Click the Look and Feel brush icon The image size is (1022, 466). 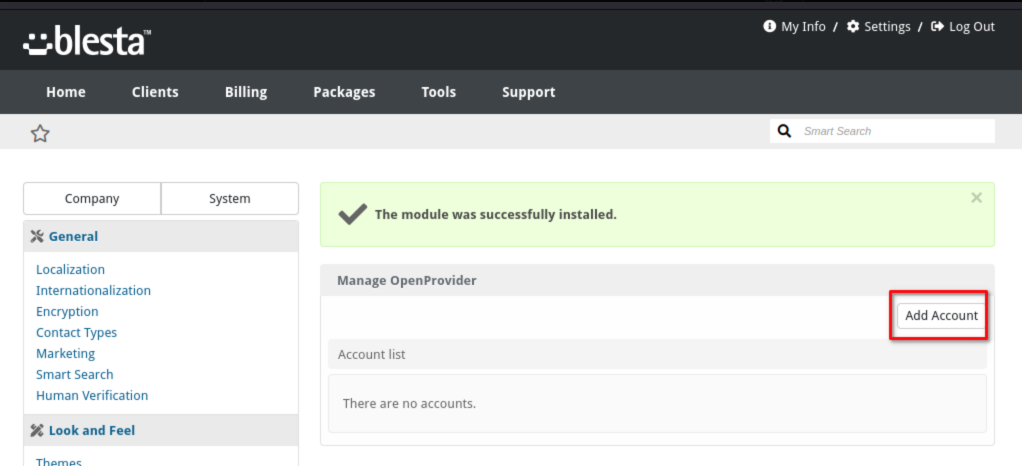(x=37, y=431)
